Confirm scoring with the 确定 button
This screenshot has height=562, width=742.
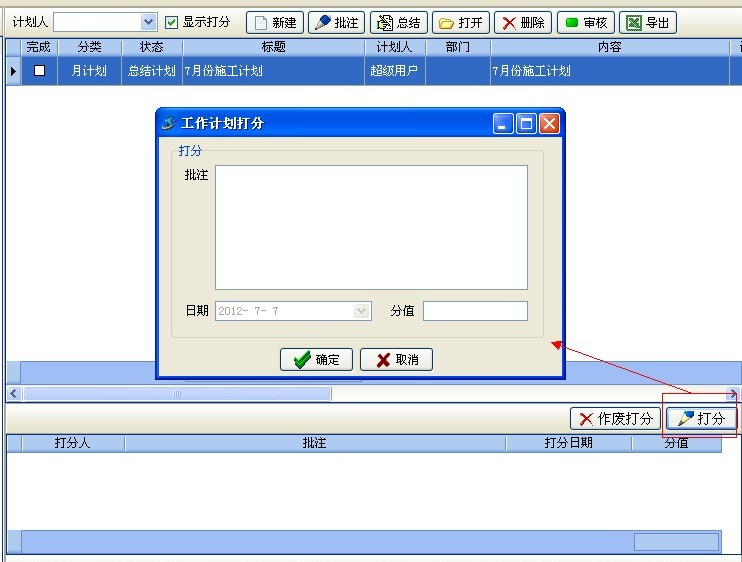point(316,360)
